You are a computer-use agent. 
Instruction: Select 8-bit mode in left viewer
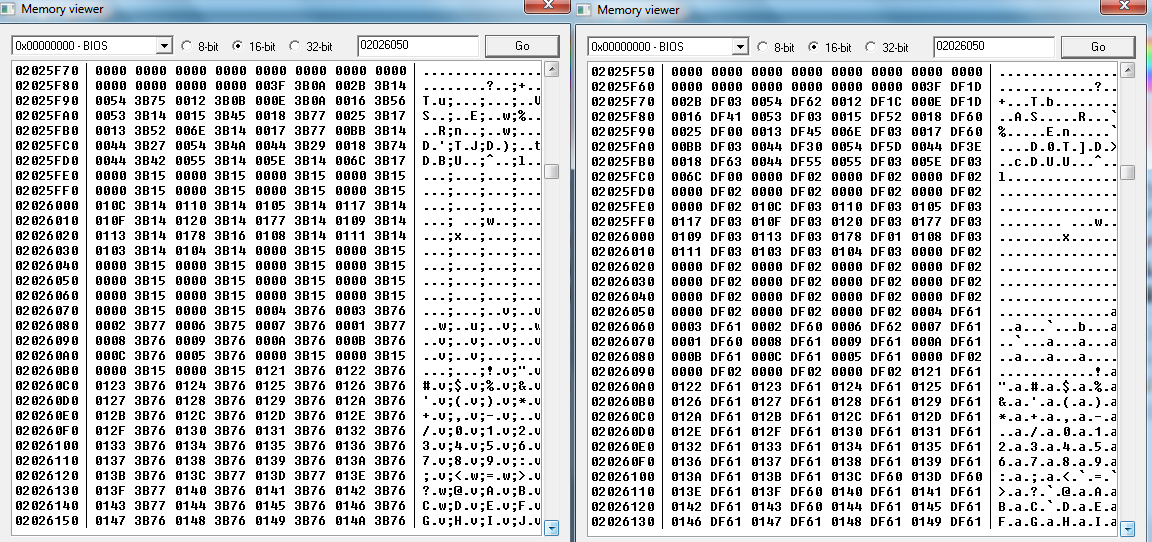pyautogui.click(x=186, y=46)
